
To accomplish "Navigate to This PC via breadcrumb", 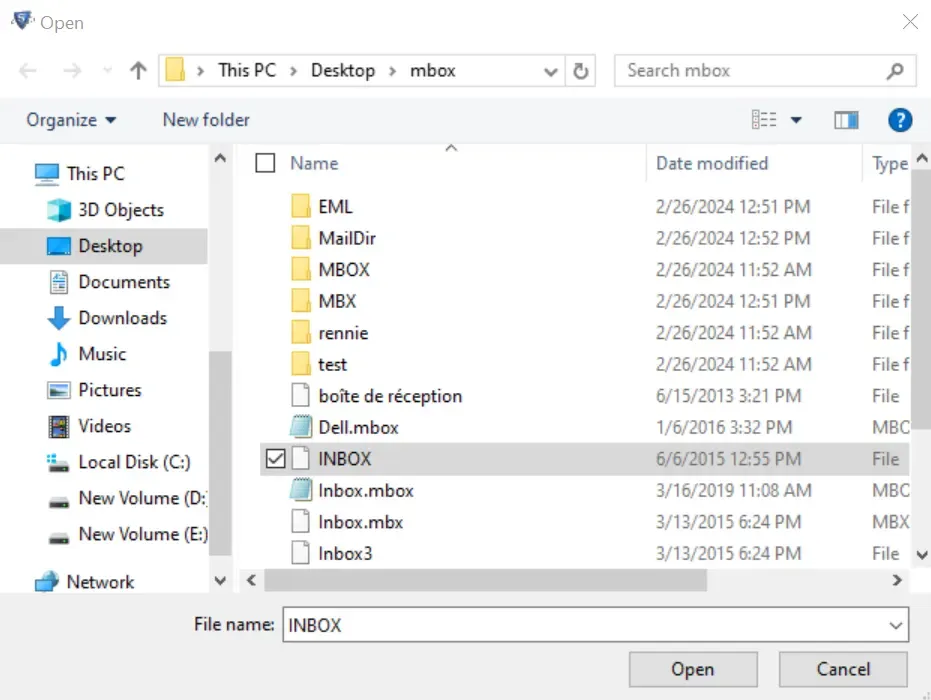I will click(x=246, y=70).
